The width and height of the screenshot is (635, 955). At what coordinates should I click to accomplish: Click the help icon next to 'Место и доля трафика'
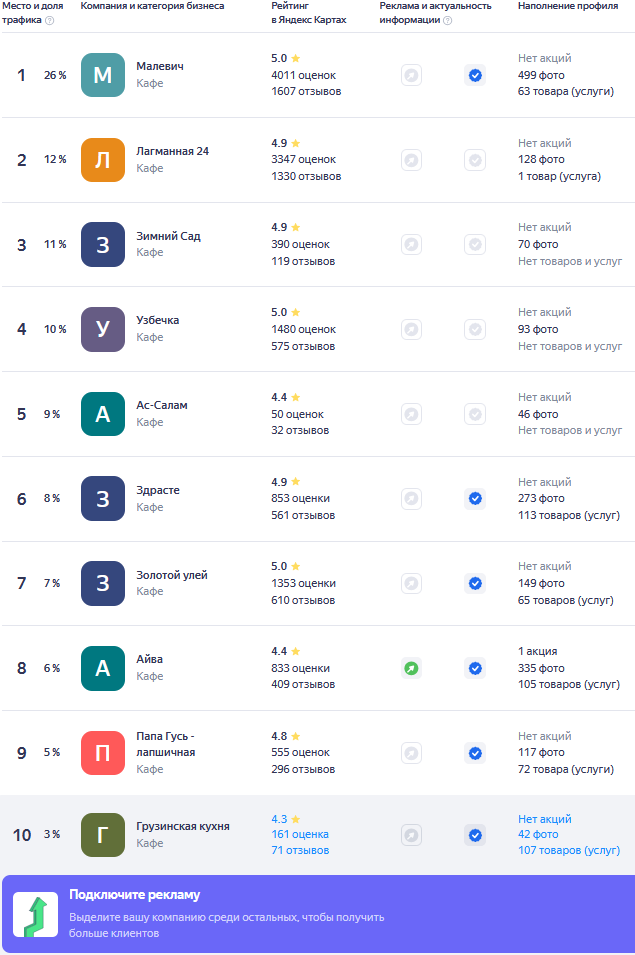pos(50,20)
